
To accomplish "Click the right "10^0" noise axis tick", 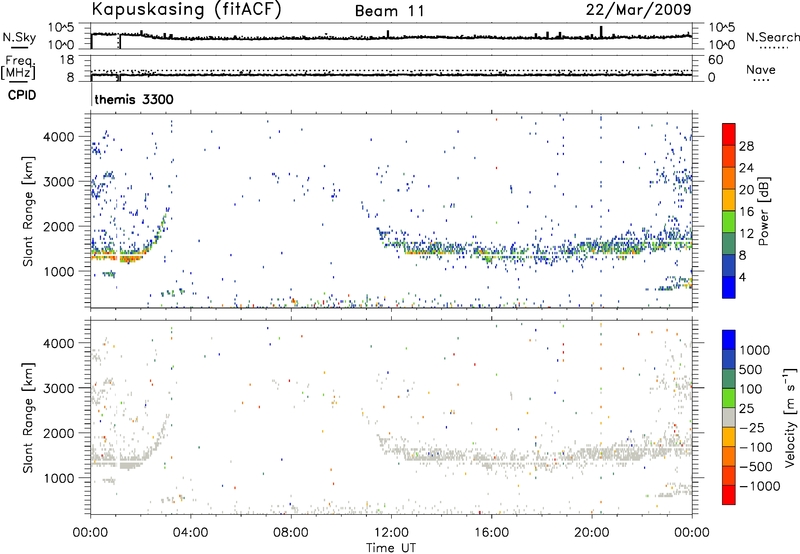I will (721, 44).
